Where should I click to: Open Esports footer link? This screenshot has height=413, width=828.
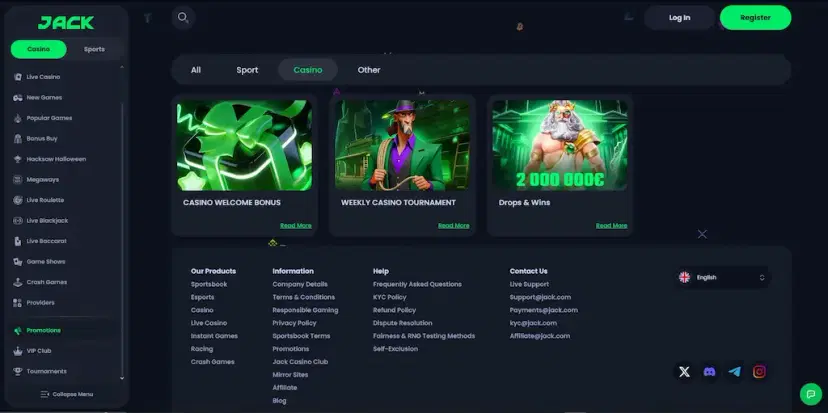click(x=203, y=297)
